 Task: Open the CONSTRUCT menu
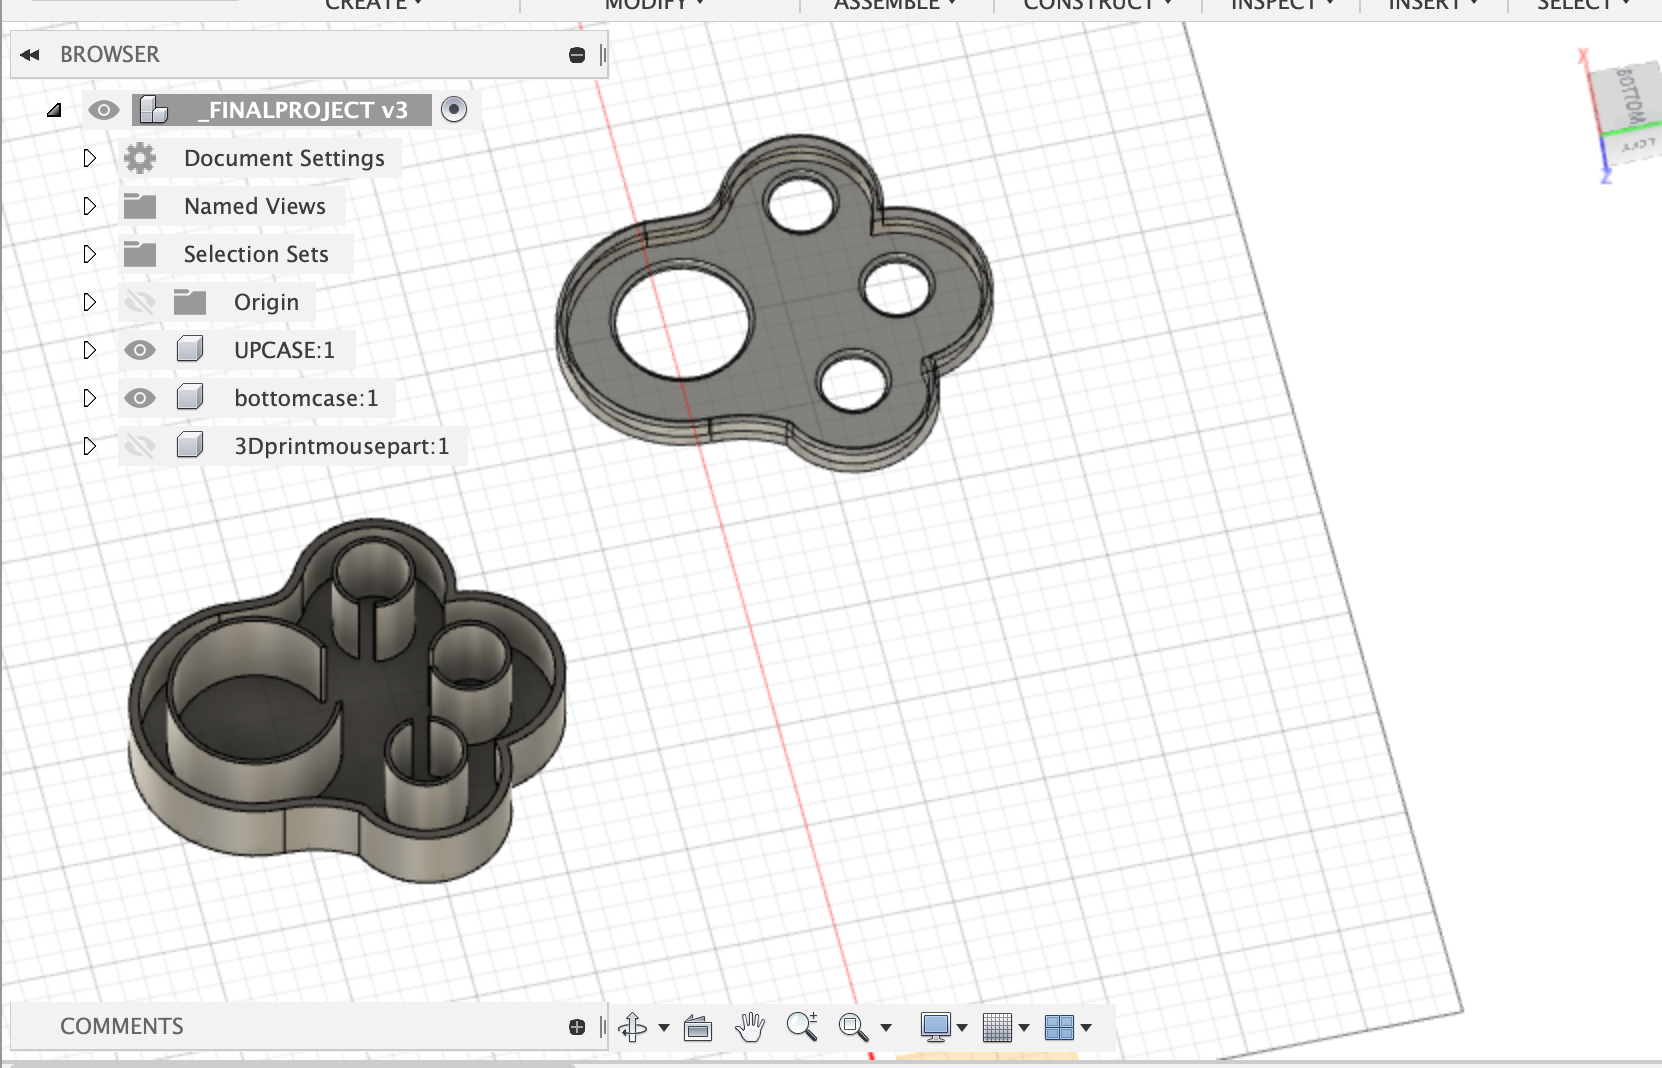(x=1097, y=5)
